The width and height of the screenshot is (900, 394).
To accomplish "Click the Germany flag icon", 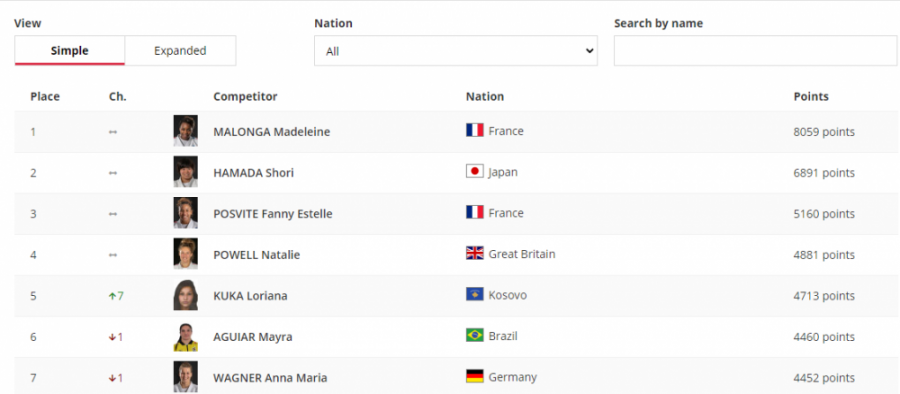I will tap(475, 377).
